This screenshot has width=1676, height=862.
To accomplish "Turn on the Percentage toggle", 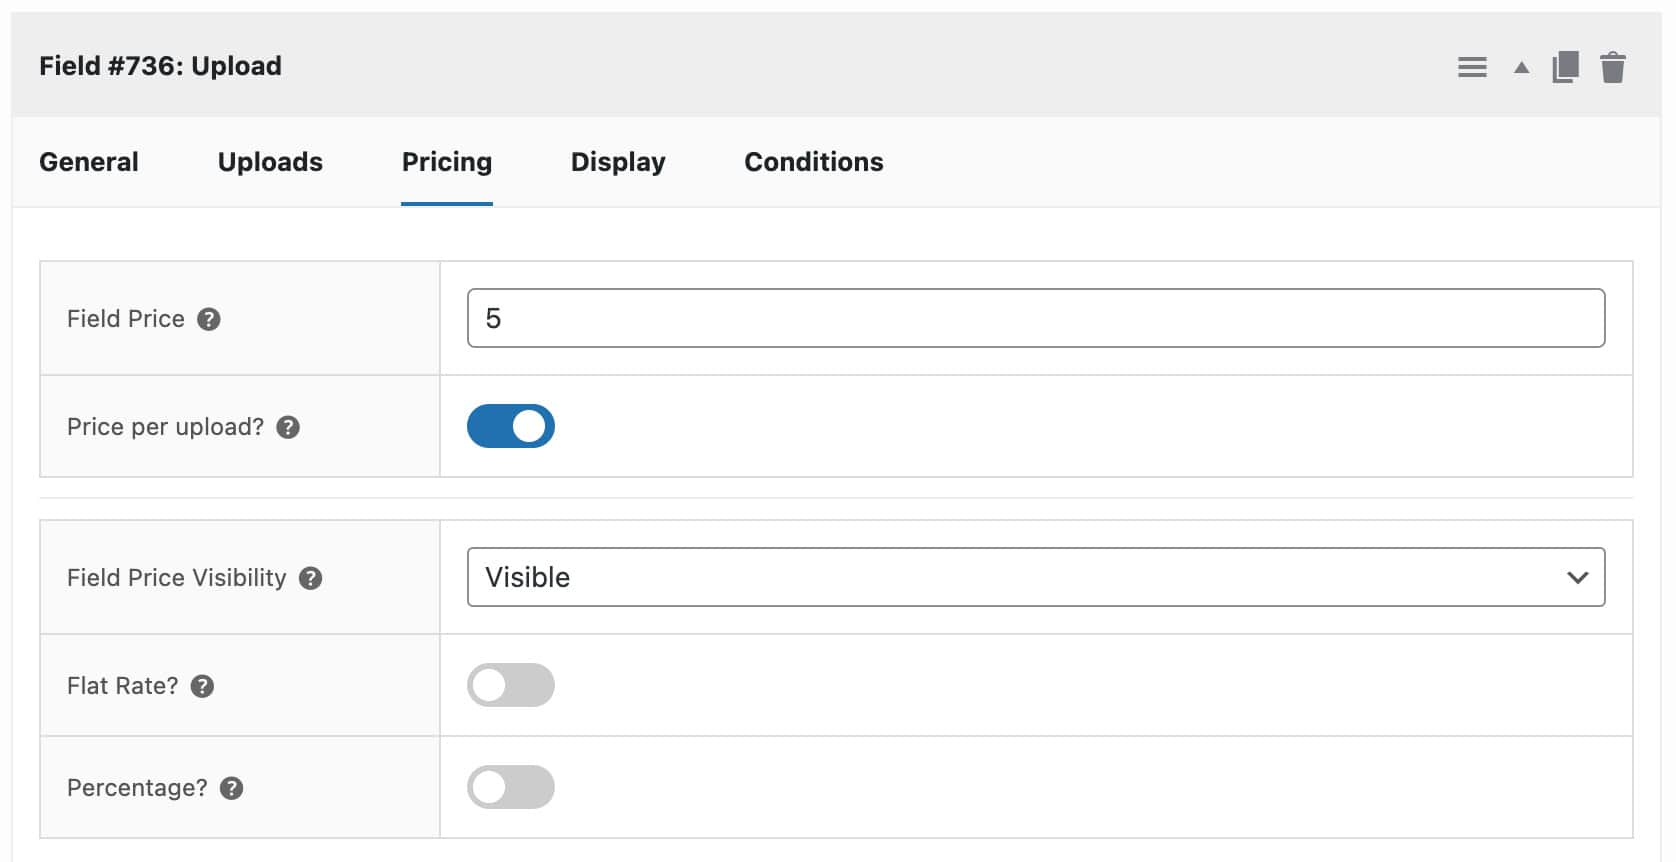I will [x=511, y=787].
